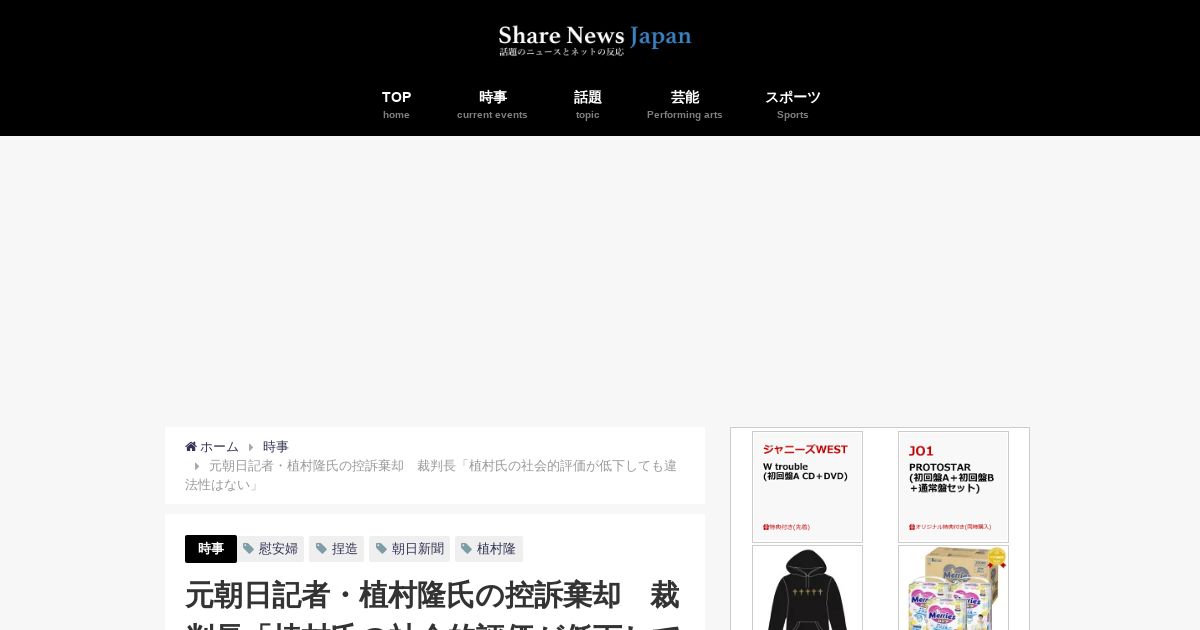This screenshot has width=1200, height=630.
Task: Open the TOP home menu item
Action: (396, 104)
